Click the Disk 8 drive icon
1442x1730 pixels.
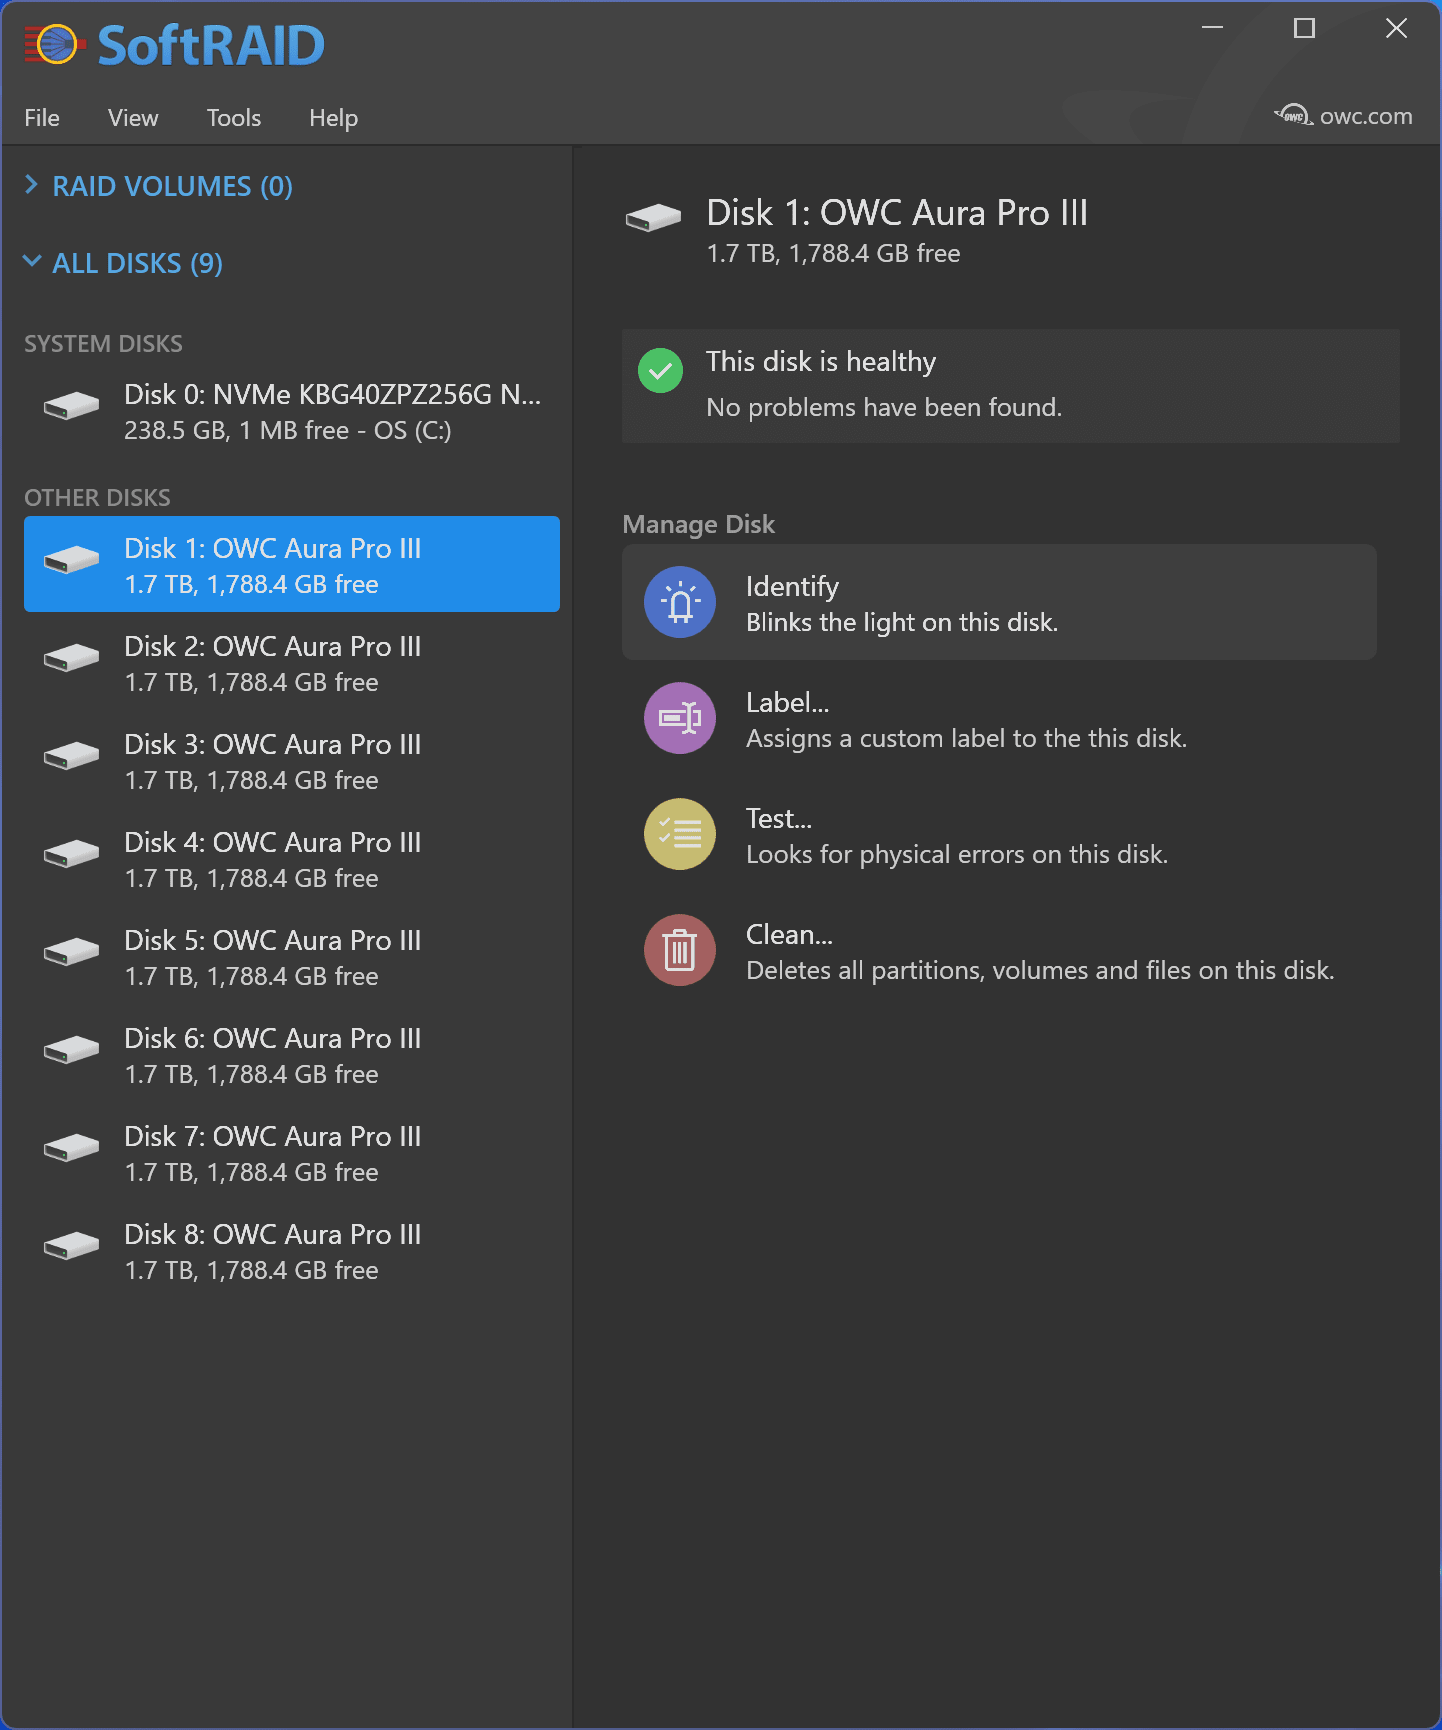point(71,1247)
